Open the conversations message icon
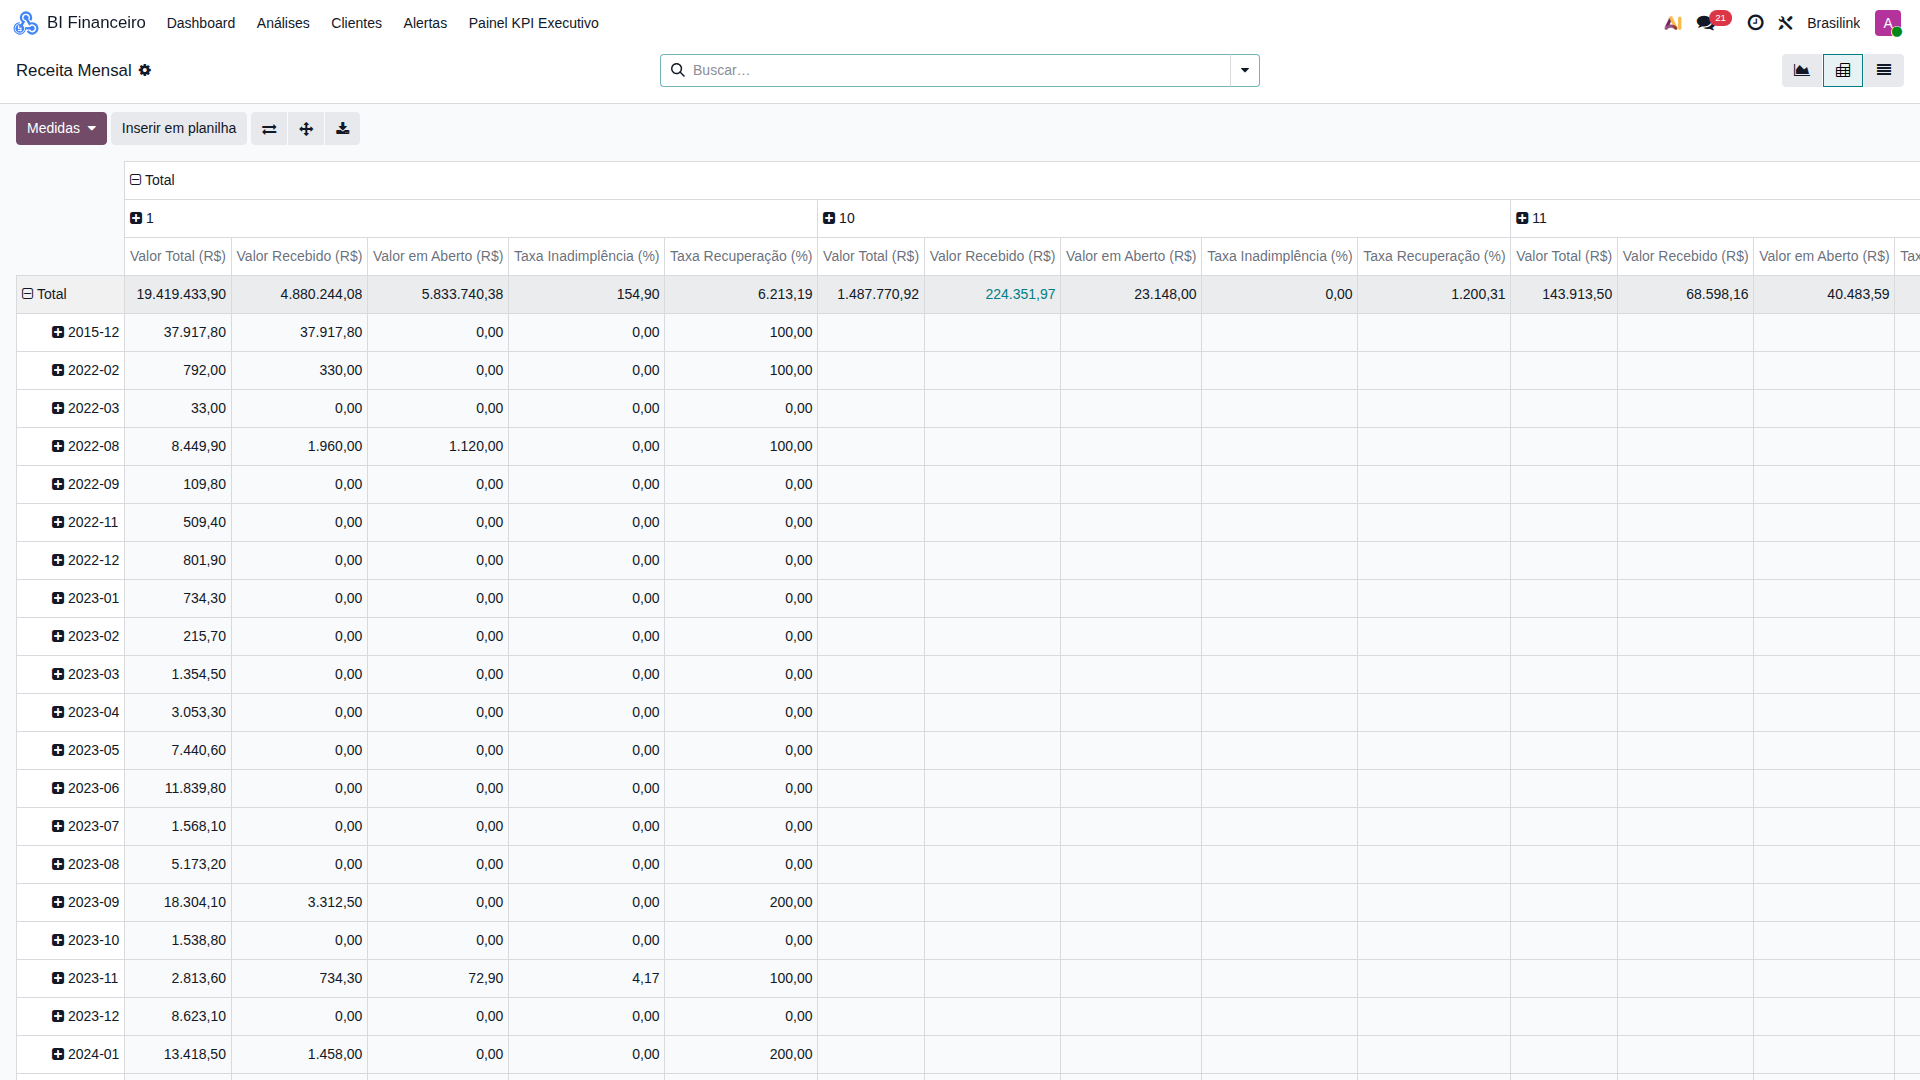The width and height of the screenshot is (1920, 1080). pos(1706,23)
